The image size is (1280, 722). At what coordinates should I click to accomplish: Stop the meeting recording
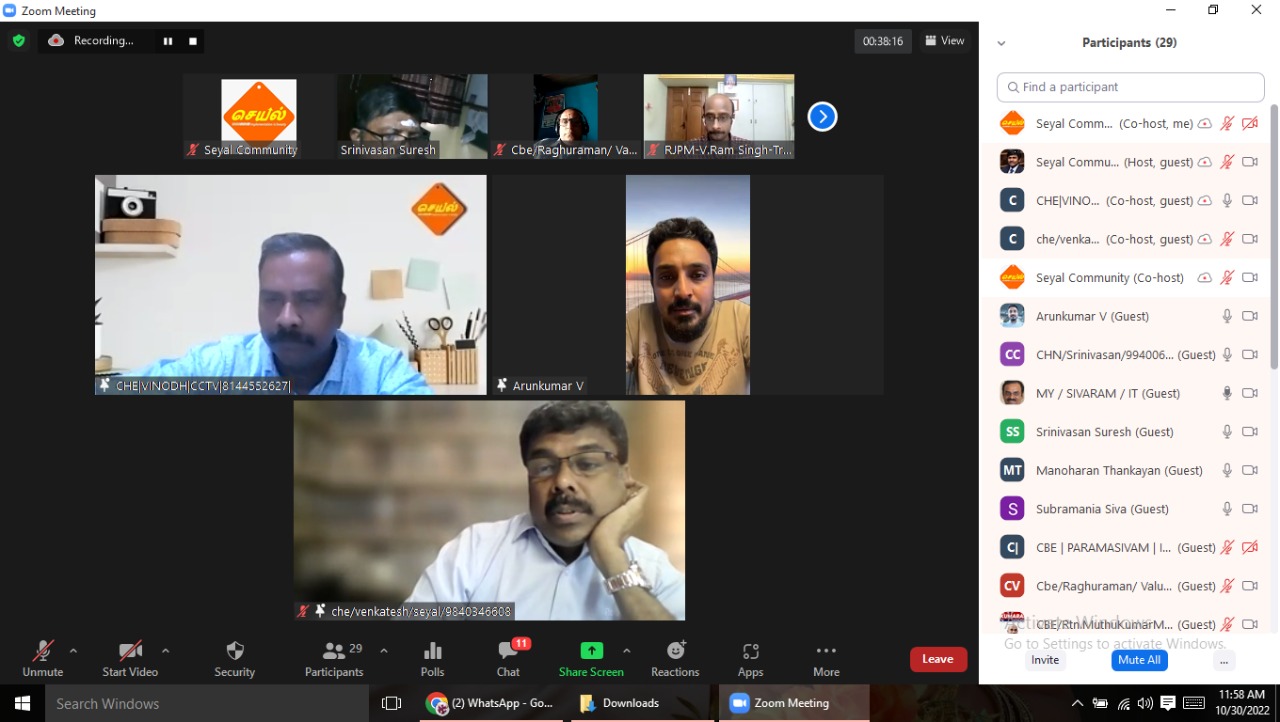click(x=193, y=41)
